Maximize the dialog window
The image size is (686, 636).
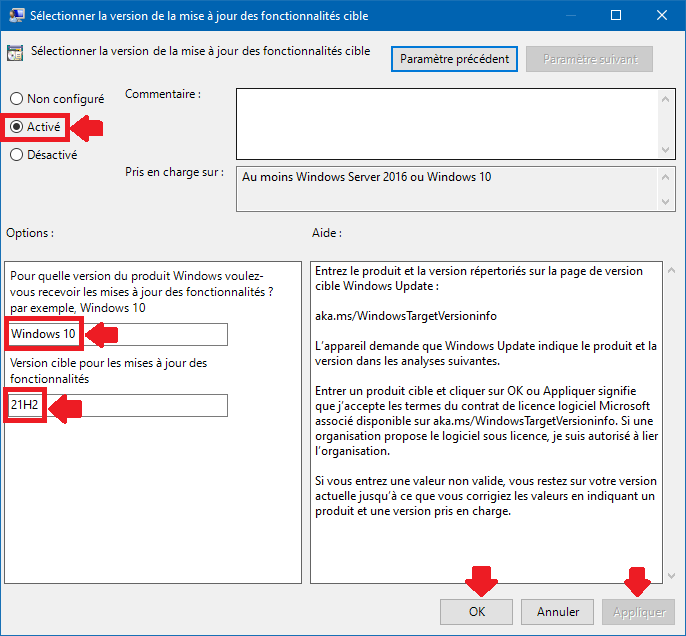[616, 15]
